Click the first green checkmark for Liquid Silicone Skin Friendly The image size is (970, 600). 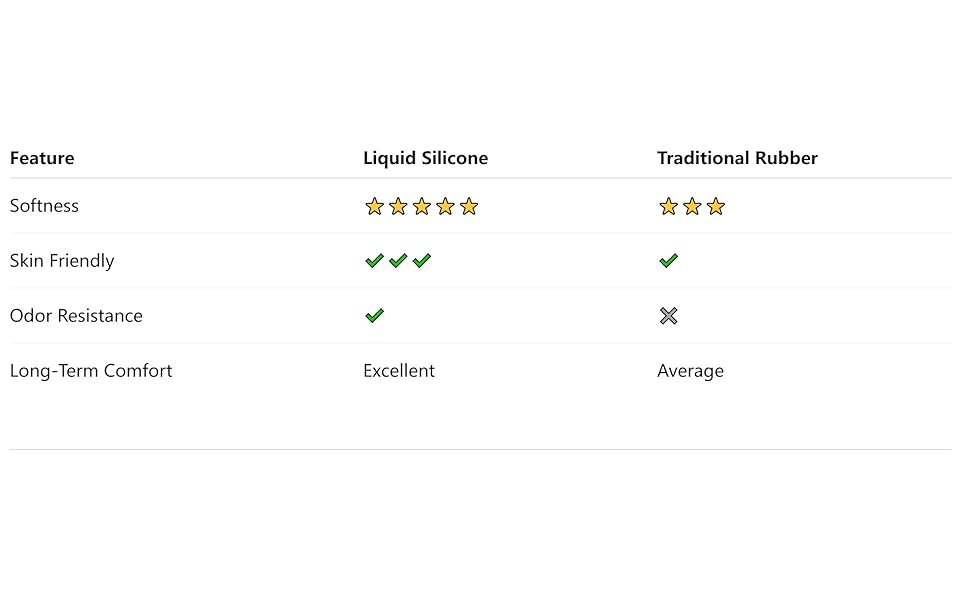pos(374,261)
